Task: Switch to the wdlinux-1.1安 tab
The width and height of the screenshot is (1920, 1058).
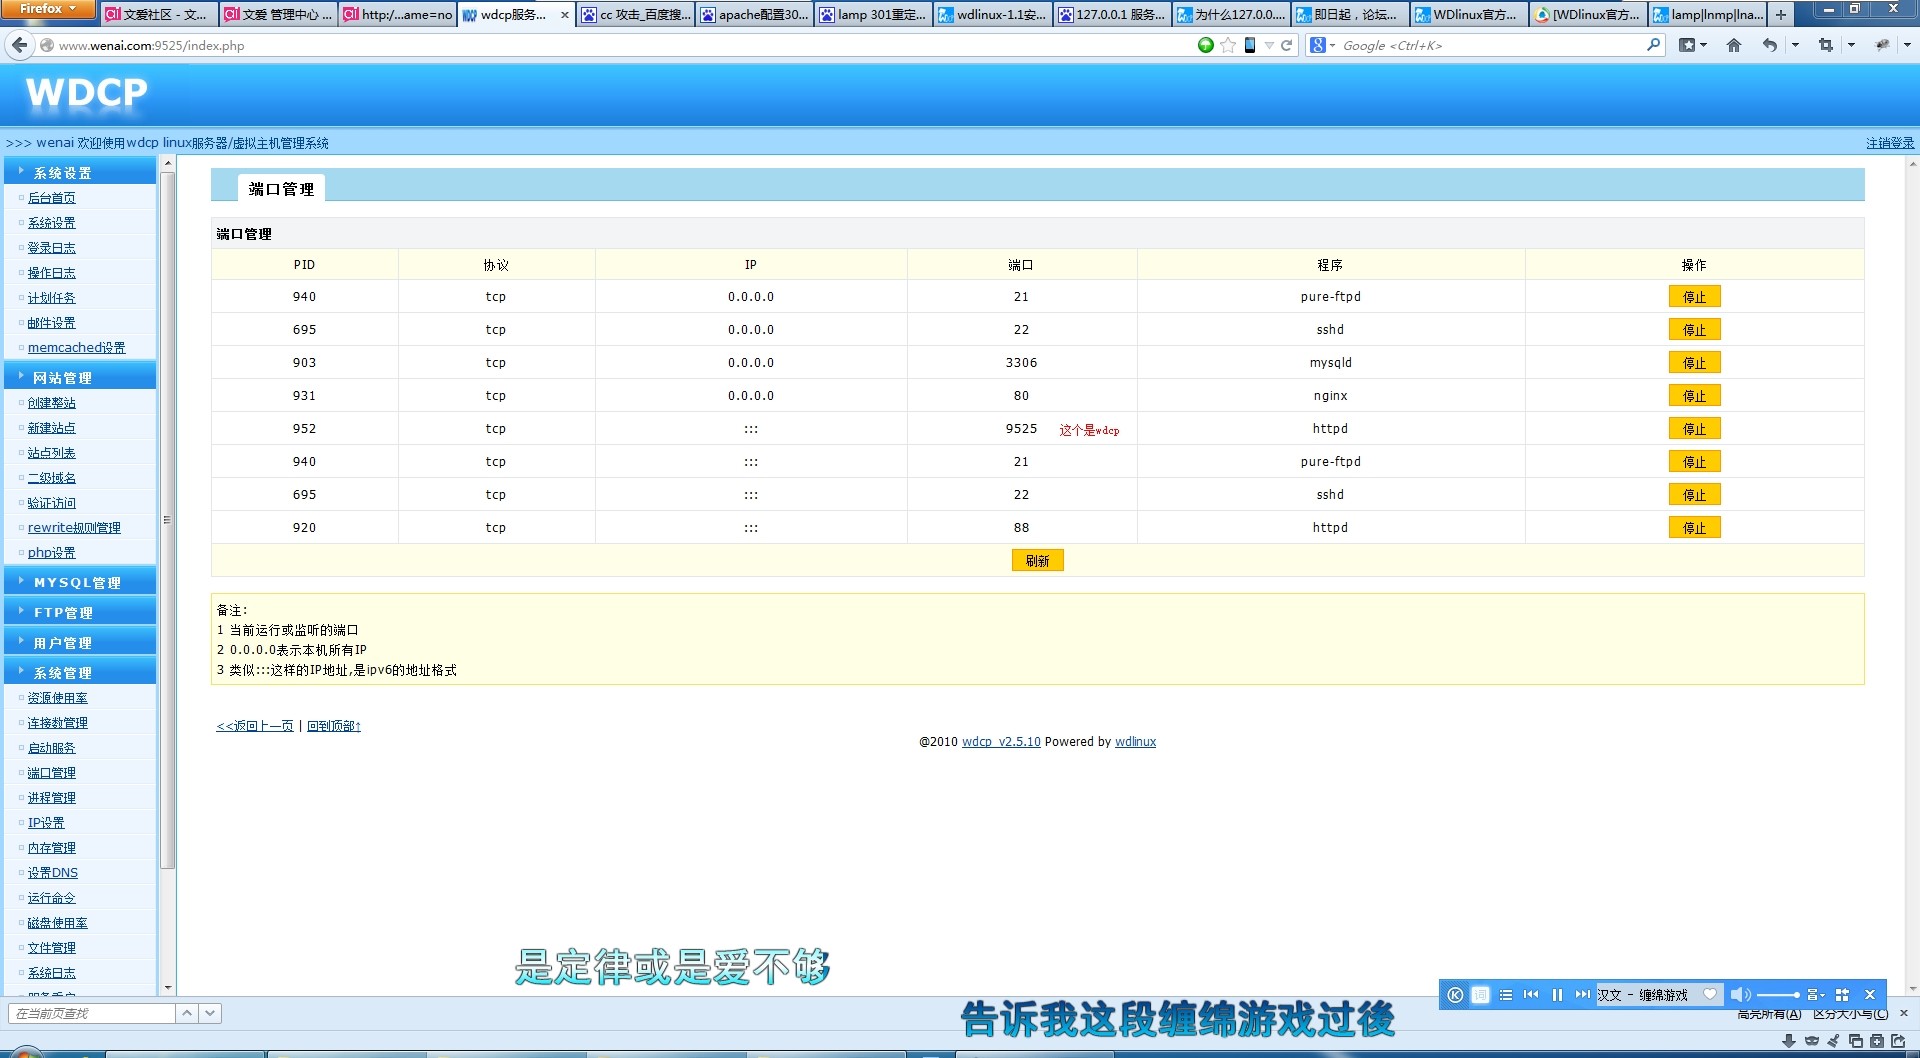Action: [x=992, y=14]
